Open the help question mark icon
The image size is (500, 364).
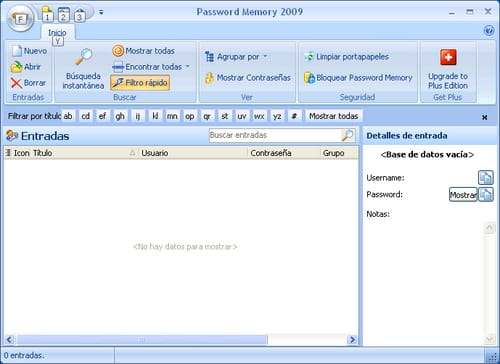coord(489,31)
